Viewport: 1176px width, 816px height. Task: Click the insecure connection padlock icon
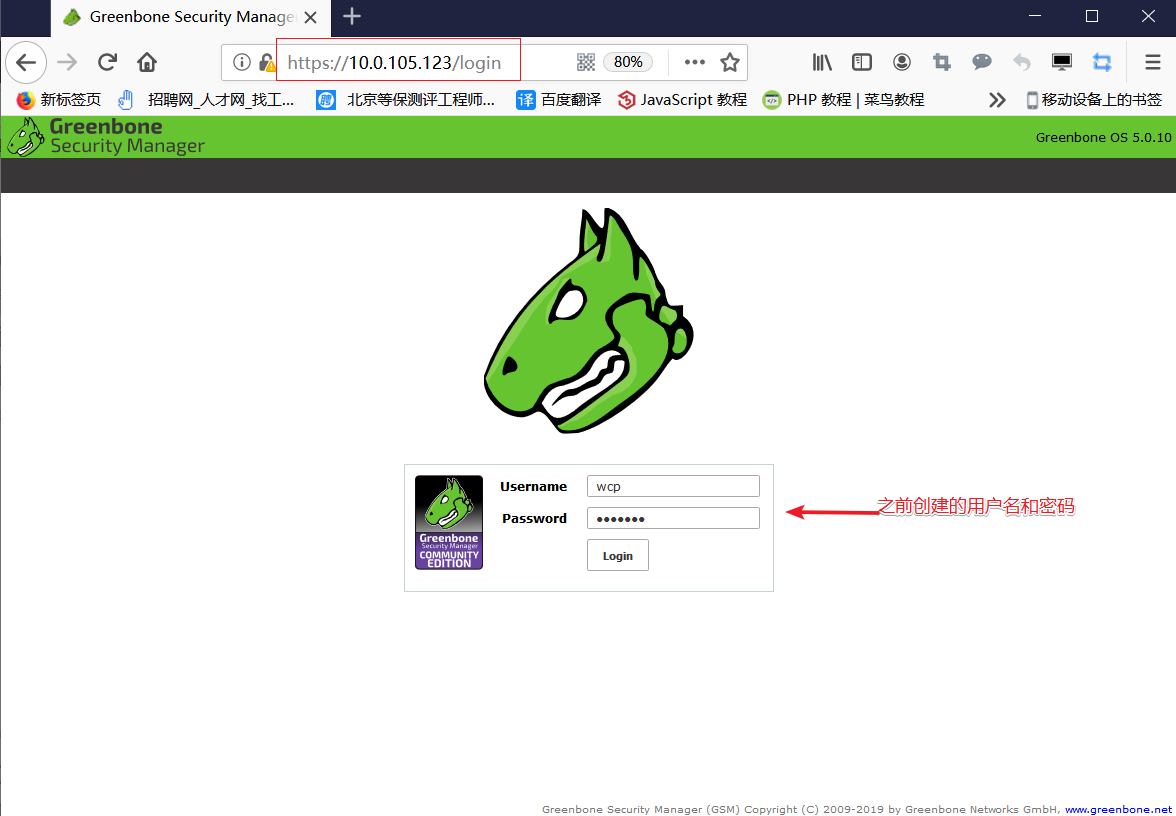click(x=266, y=62)
